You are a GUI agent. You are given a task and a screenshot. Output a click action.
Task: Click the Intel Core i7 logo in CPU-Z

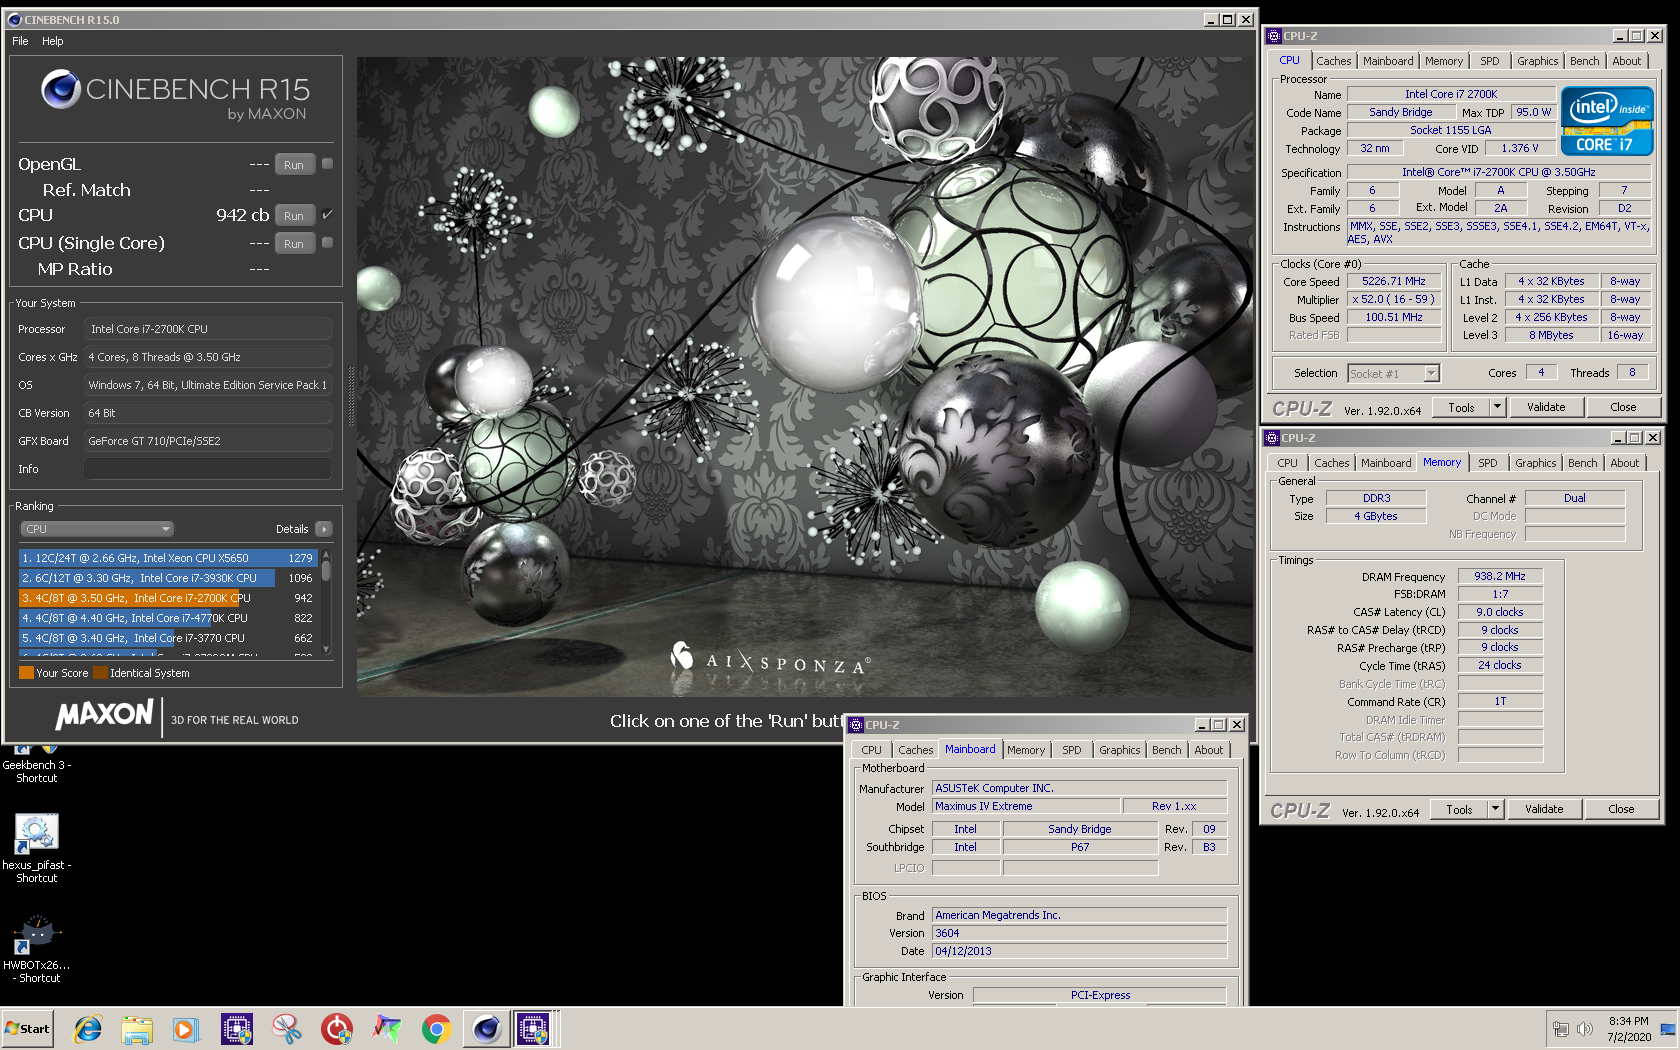(1607, 121)
